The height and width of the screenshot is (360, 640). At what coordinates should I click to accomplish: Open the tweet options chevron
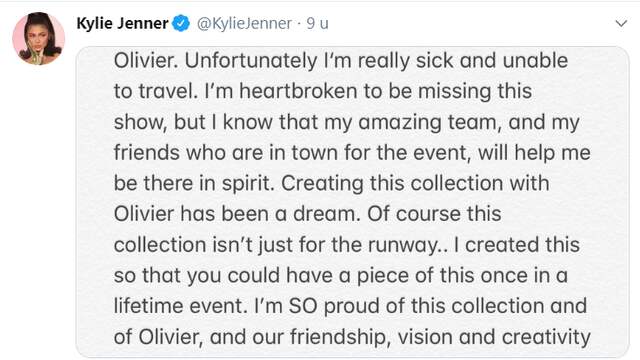point(621,23)
